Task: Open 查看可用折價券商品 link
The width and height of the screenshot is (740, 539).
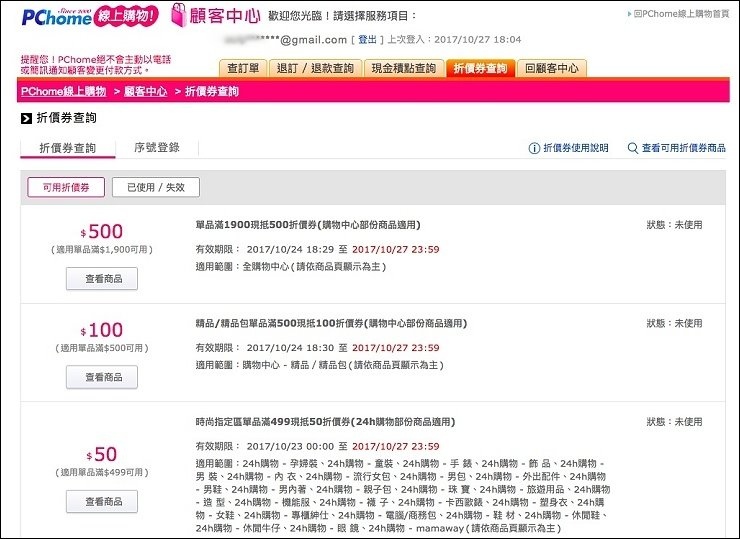Action: (x=683, y=148)
